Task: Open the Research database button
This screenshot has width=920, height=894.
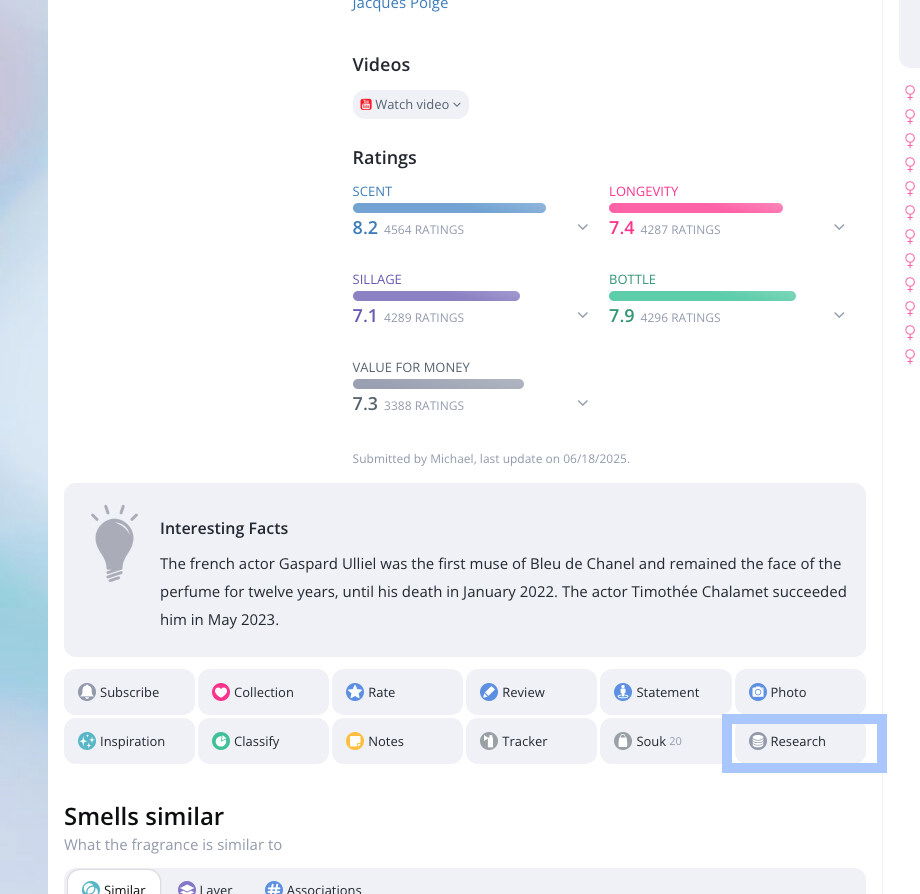Action: pos(800,741)
